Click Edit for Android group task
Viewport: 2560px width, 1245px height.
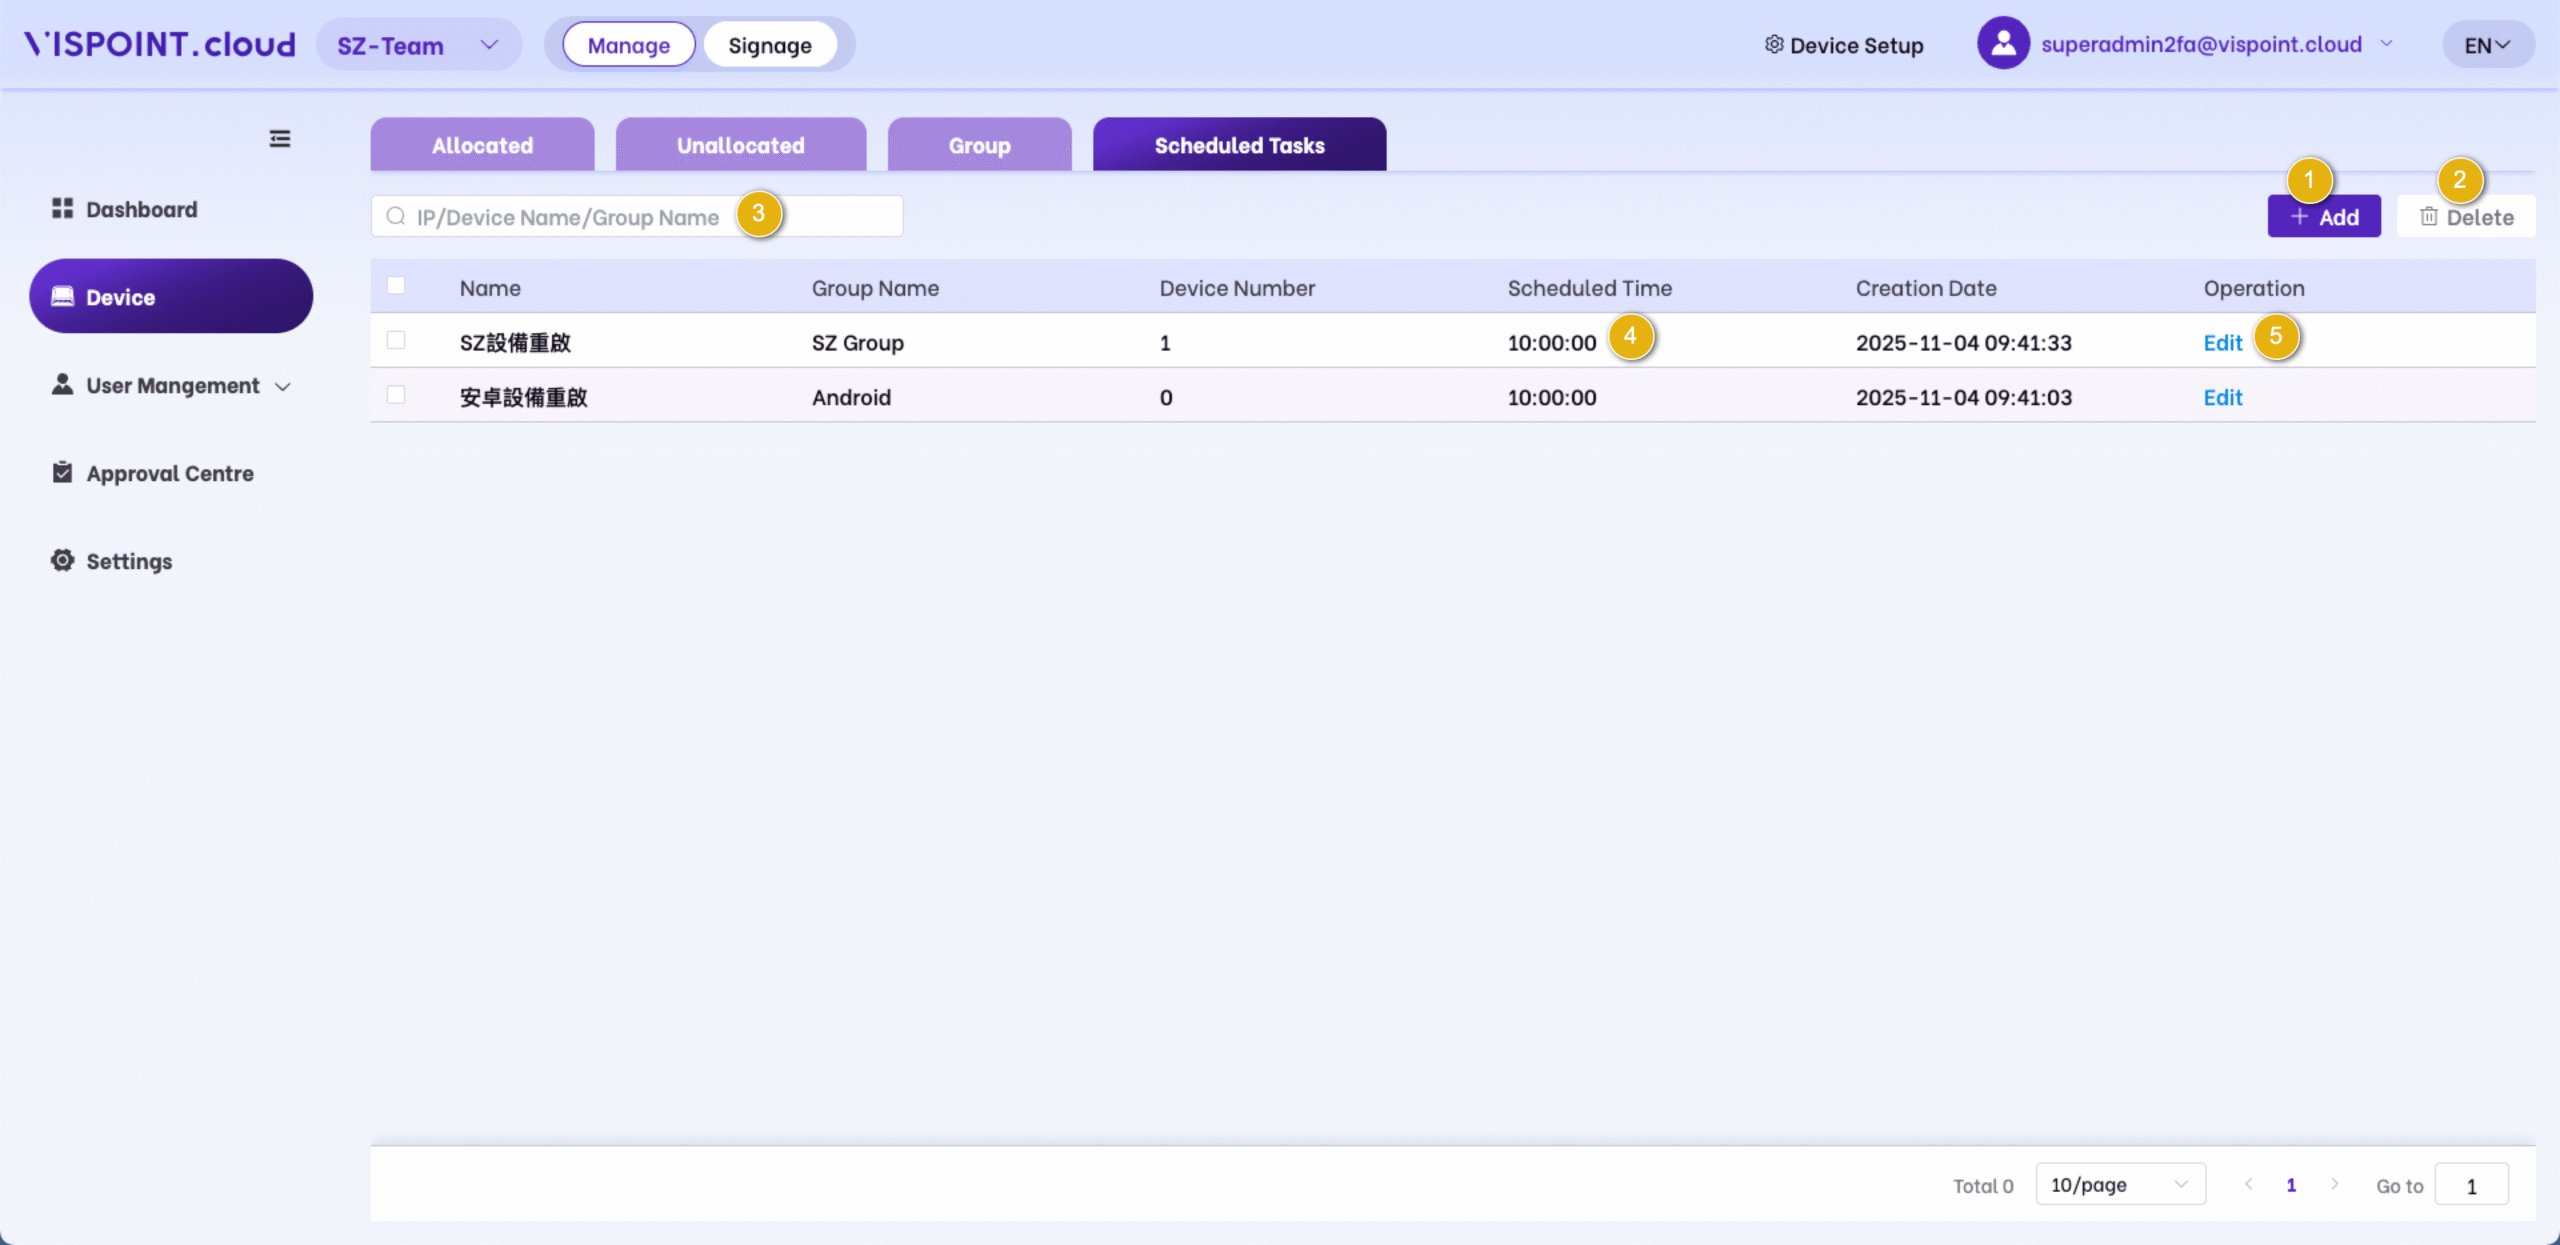pos(2222,397)
